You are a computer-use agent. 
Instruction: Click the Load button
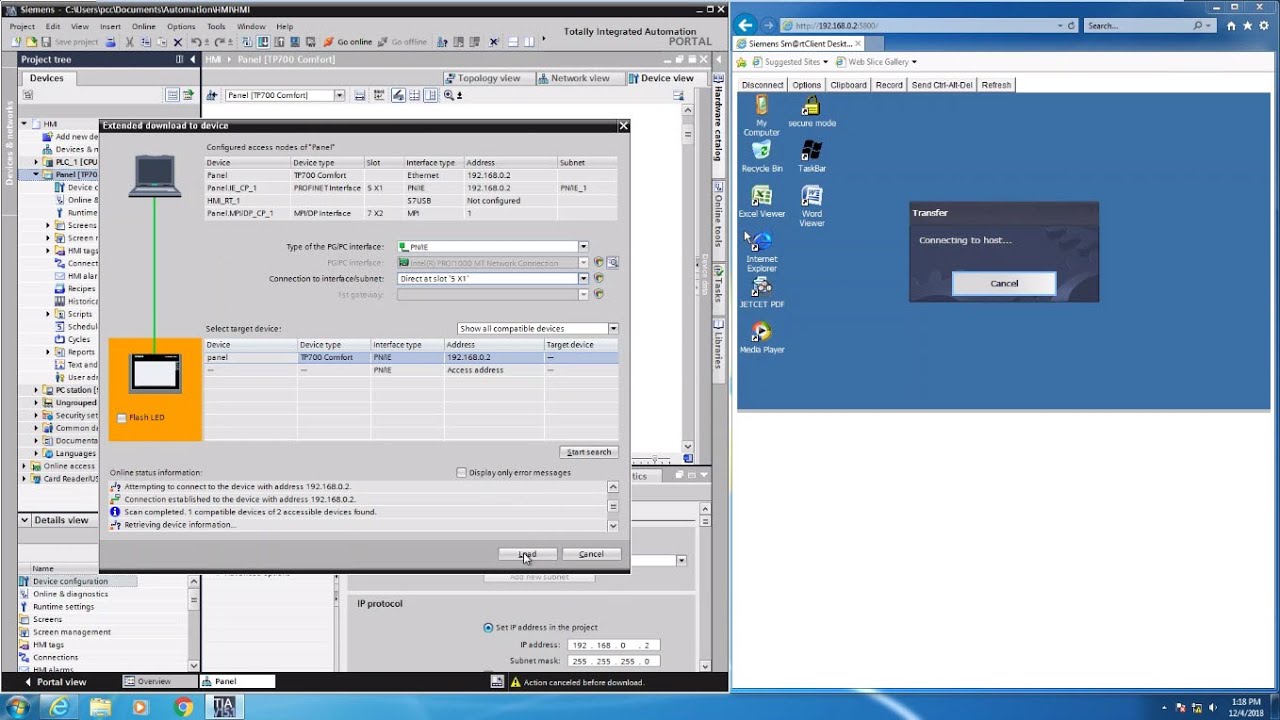click(x=527, y=554)
